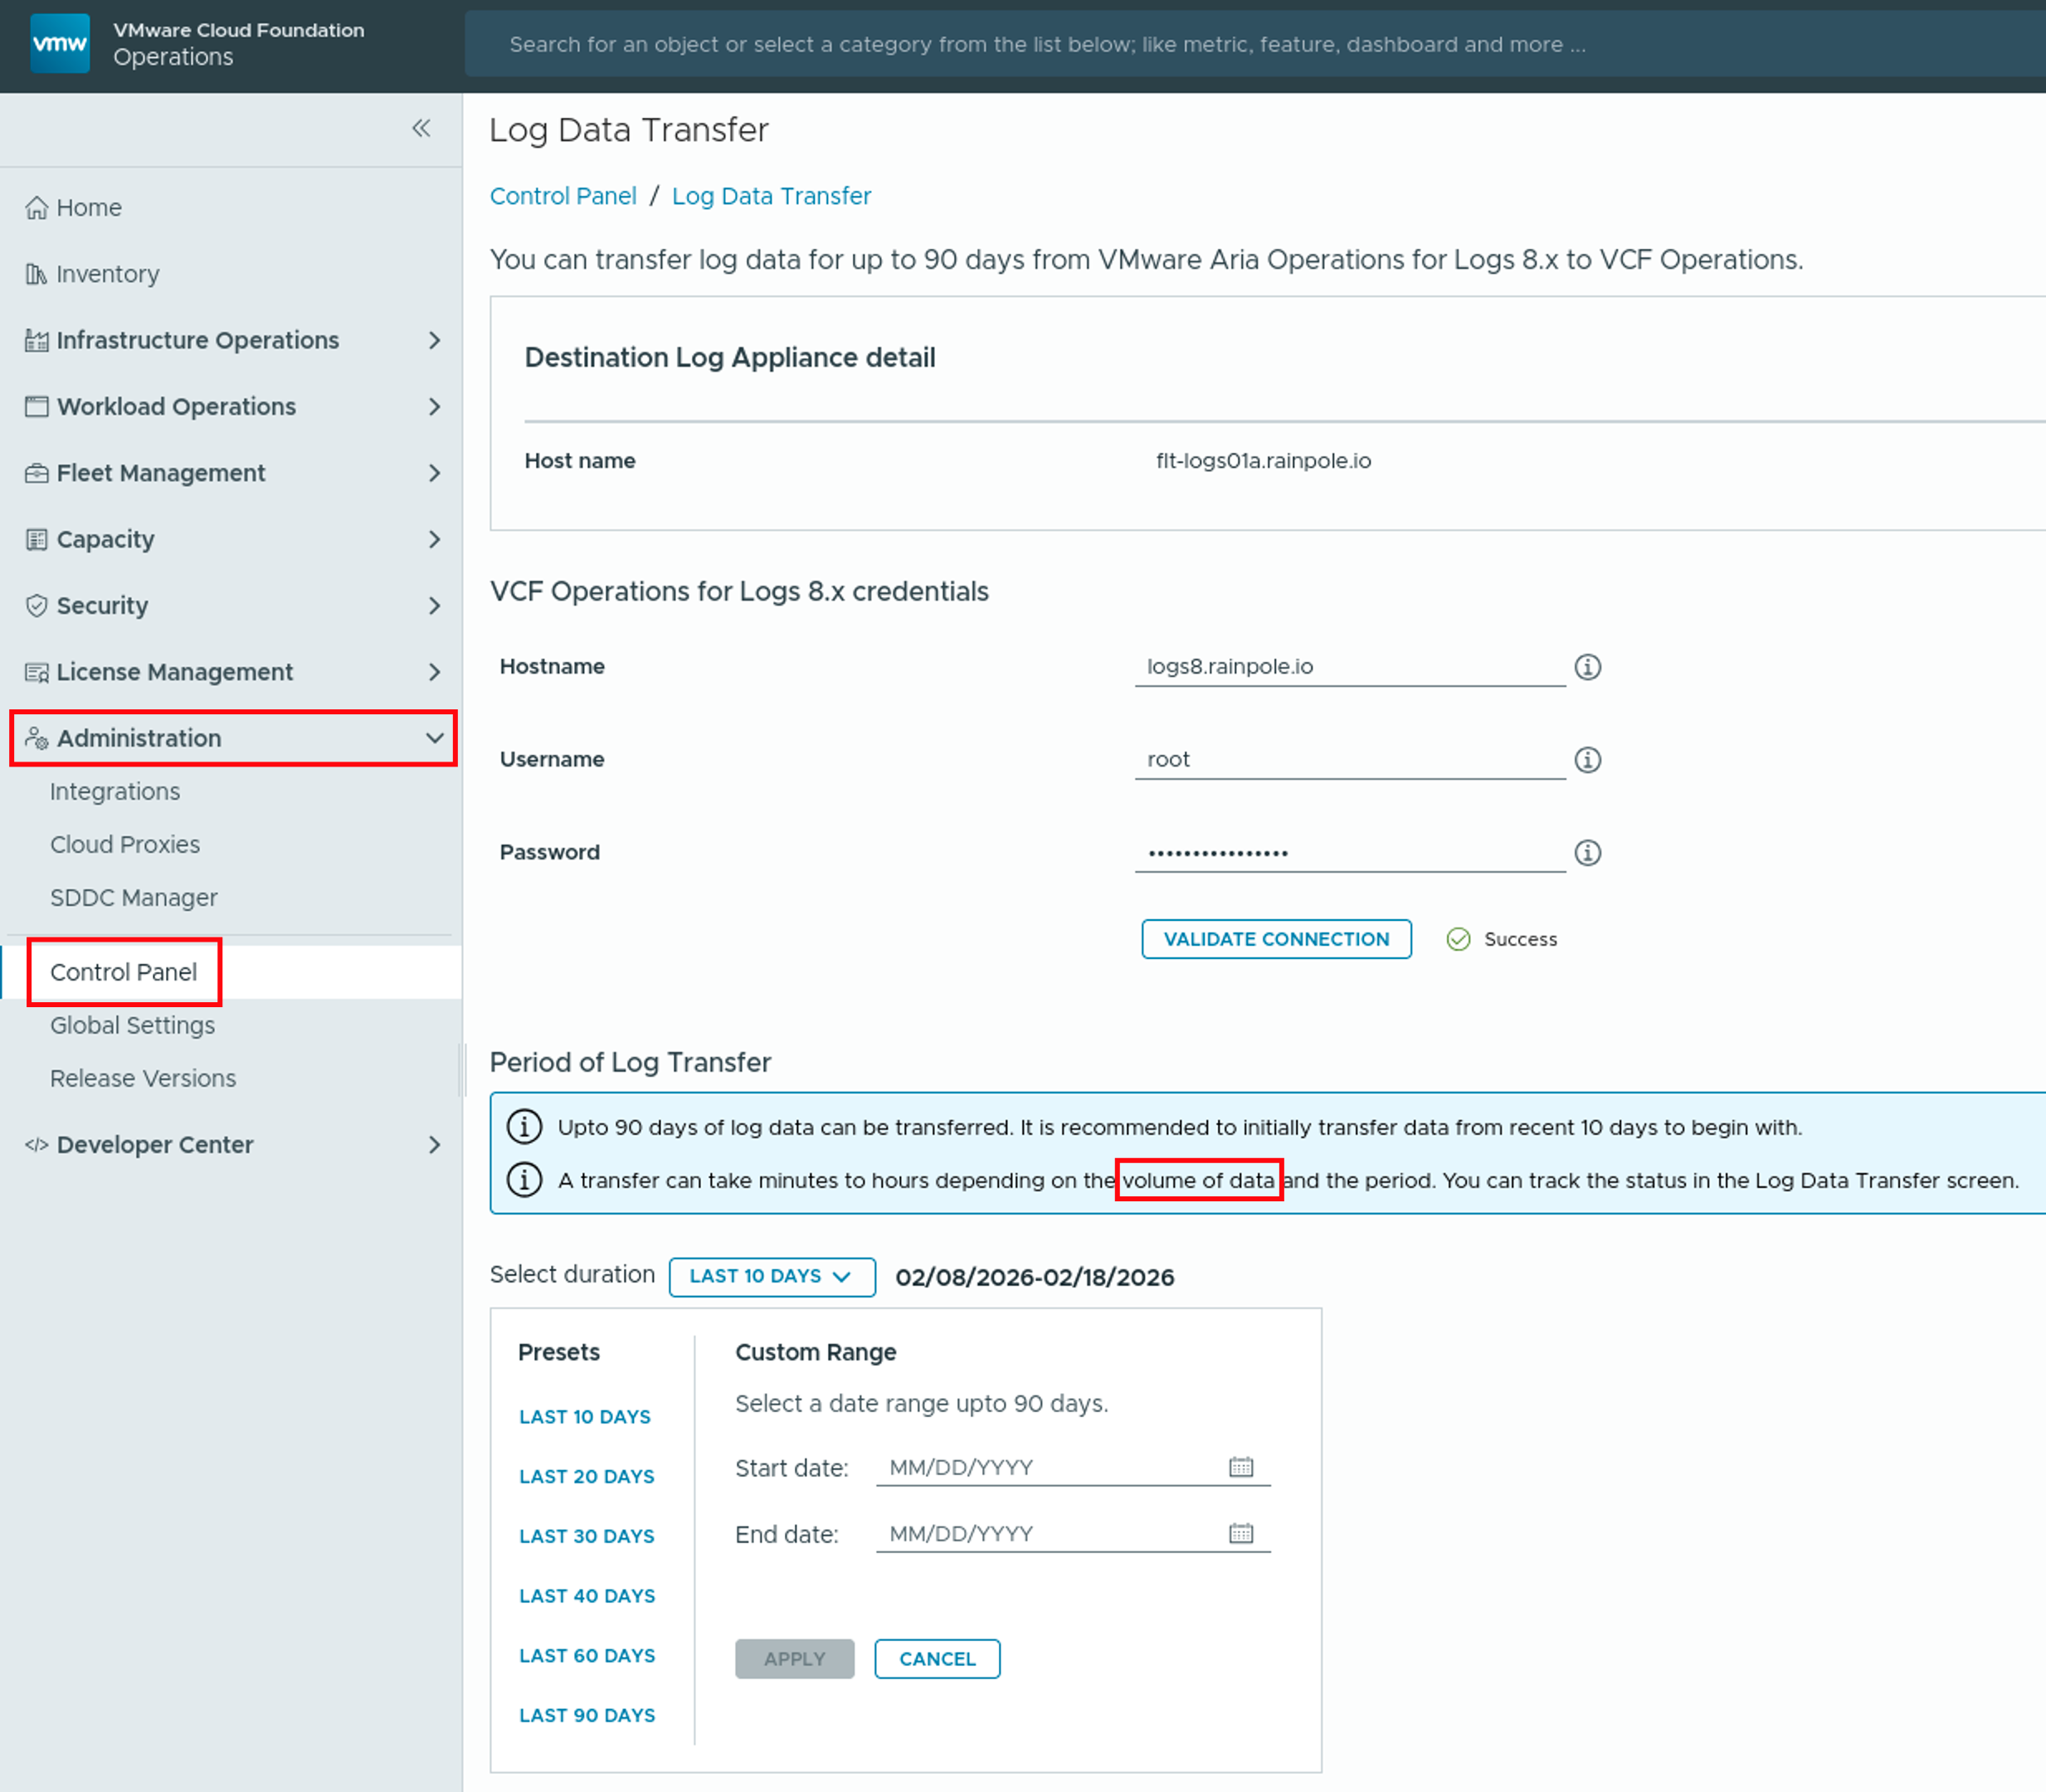Viewport: 2046px width, 1792px height.
Task: Expand the Fleet Management section
Action: coord(433,473)
